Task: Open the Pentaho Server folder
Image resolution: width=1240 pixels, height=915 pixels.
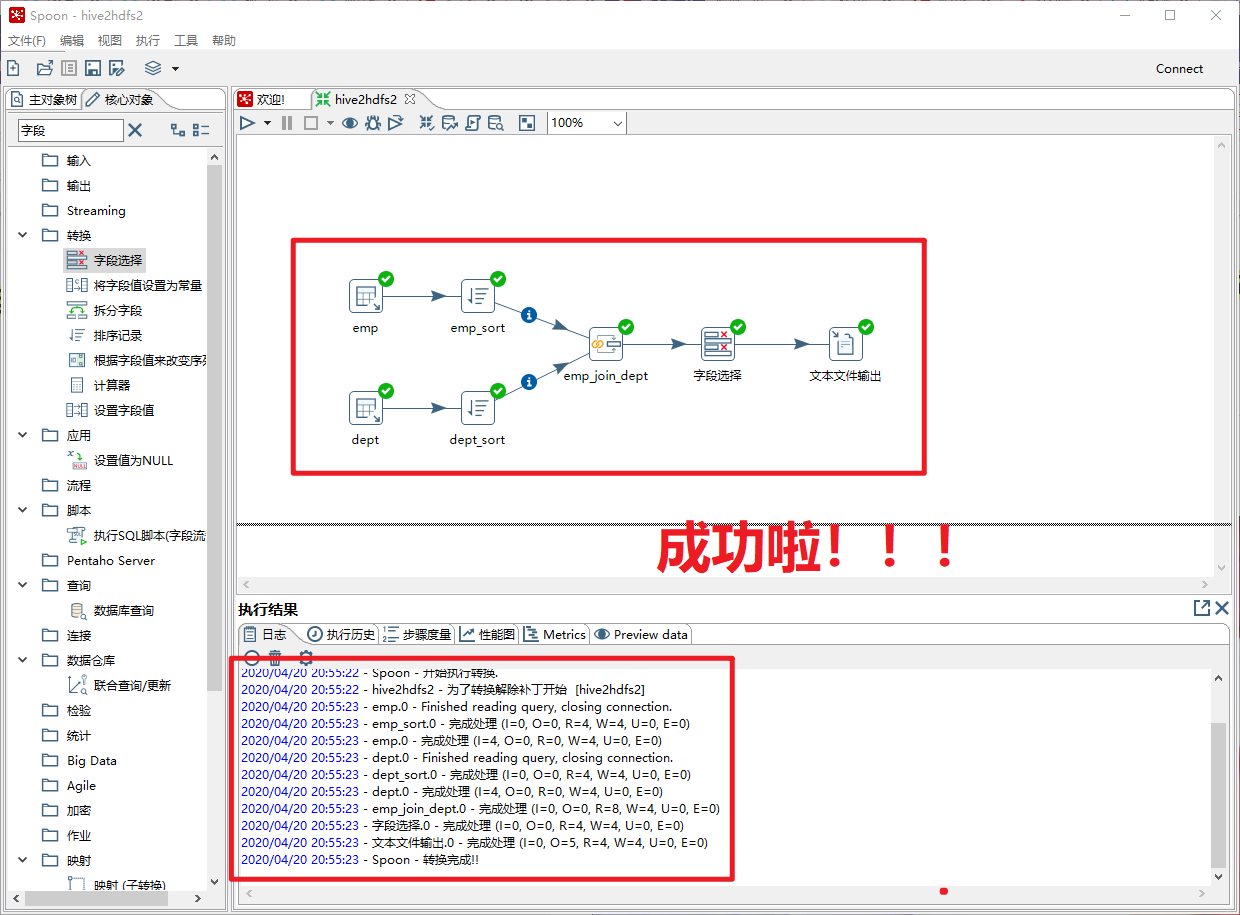Action: [98, 560]
